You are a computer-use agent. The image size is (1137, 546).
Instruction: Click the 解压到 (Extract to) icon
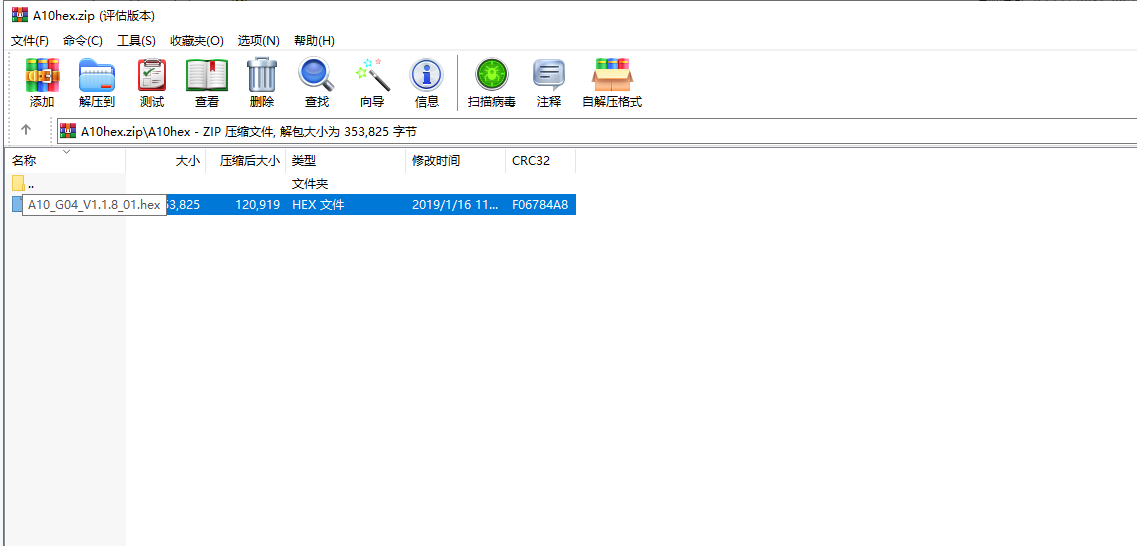click(97, 83)
